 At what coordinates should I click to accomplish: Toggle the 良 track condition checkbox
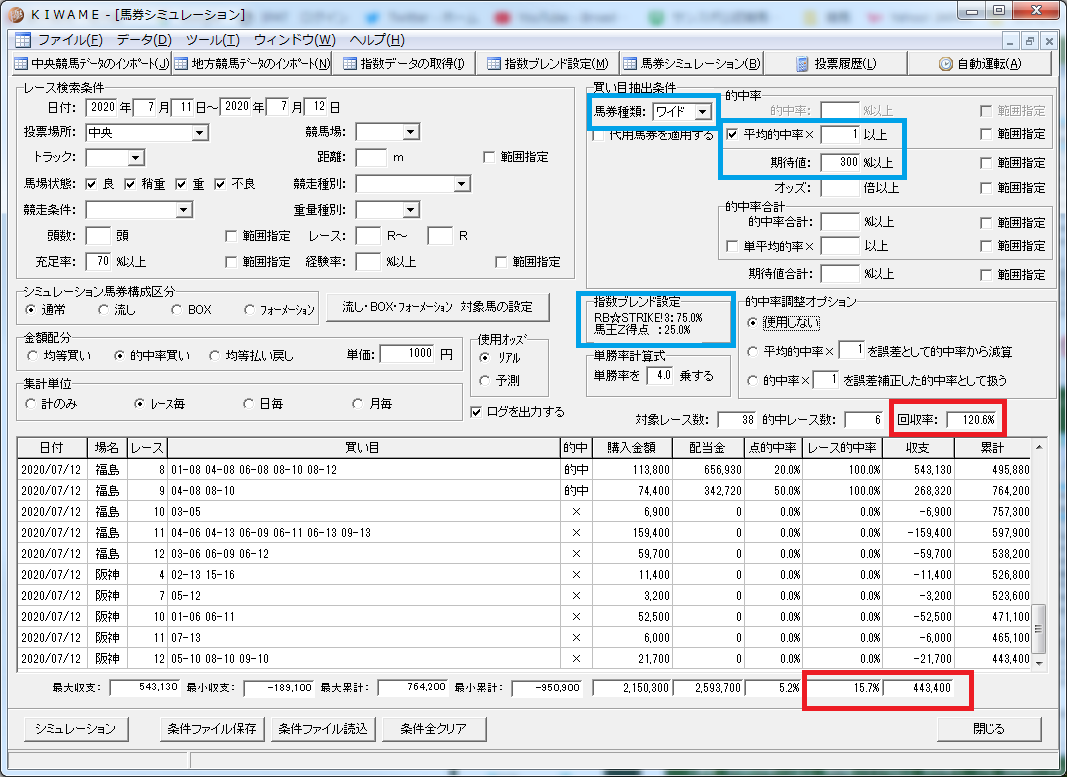[91, 184]
